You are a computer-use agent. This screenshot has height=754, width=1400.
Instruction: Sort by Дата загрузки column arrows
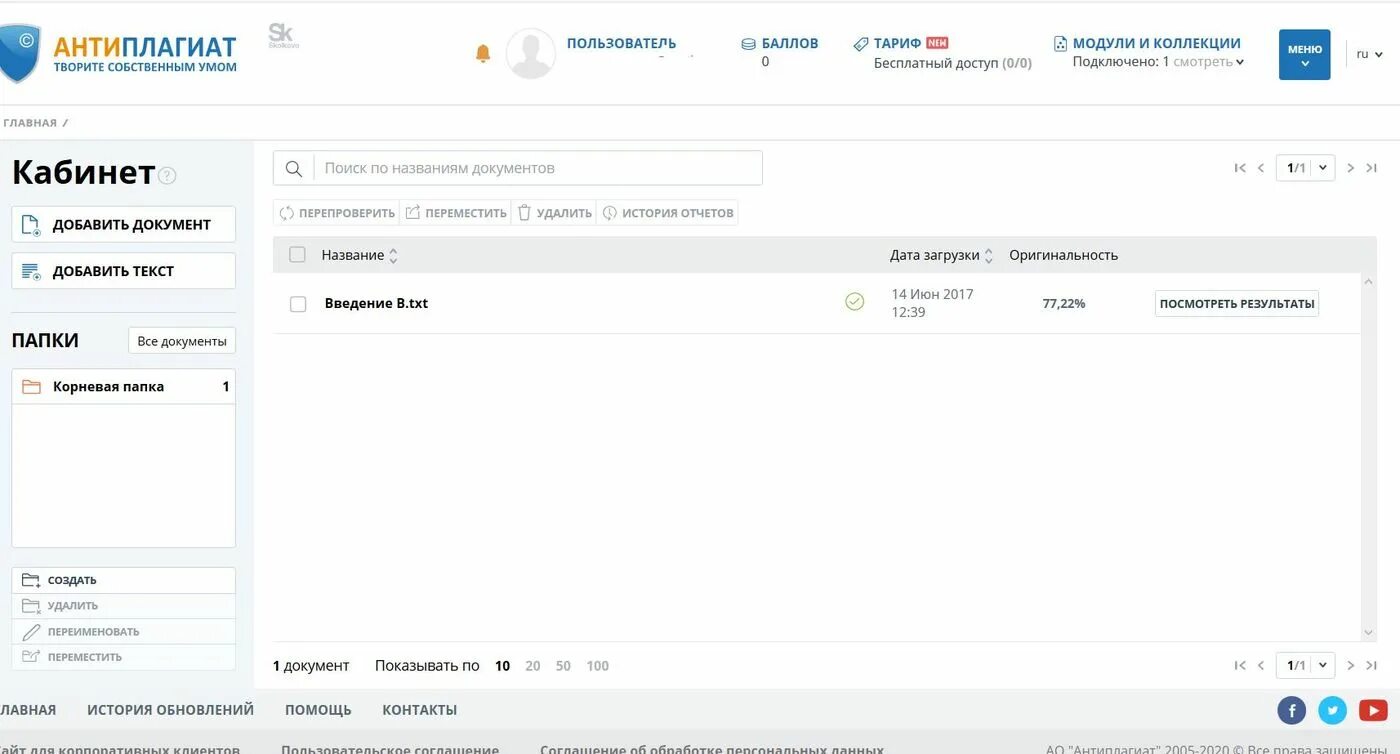[x=989, y=256]
